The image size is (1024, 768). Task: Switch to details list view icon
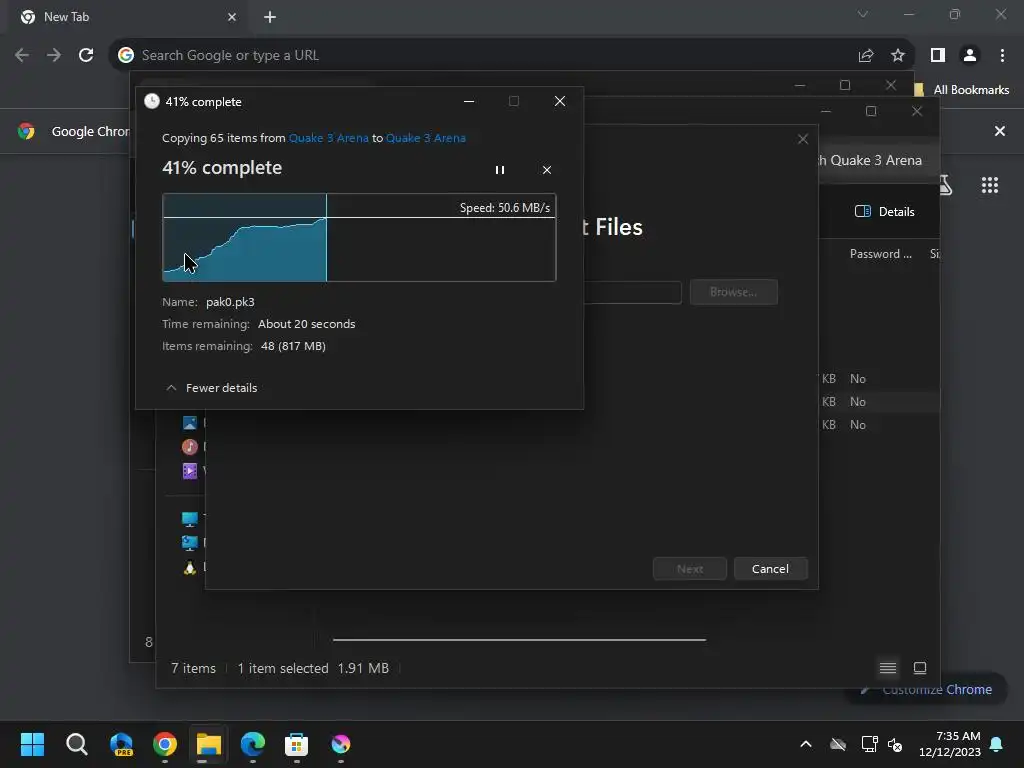(x=888, y=667)
